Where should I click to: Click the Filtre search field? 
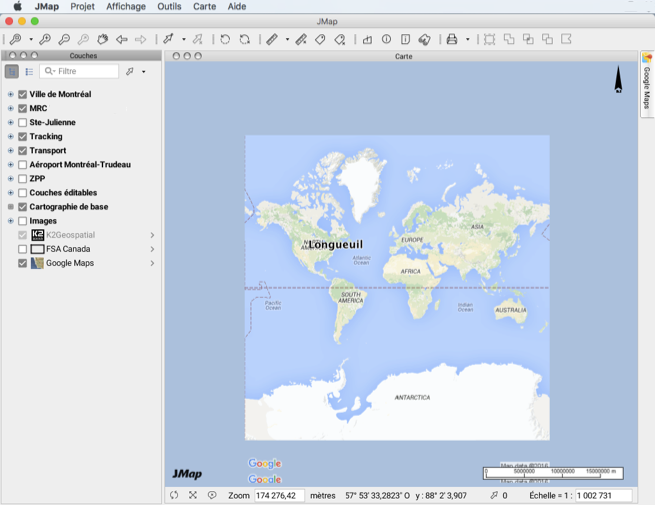coord(79,71)
